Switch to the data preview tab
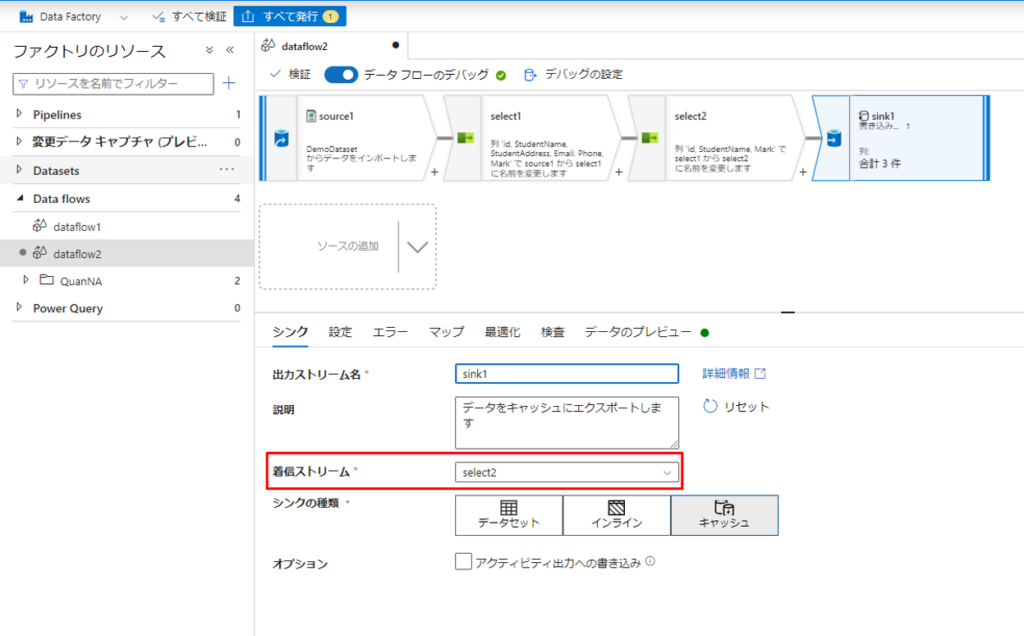The width and height of the screenshot is (1024, 636). tap(637, 332)
